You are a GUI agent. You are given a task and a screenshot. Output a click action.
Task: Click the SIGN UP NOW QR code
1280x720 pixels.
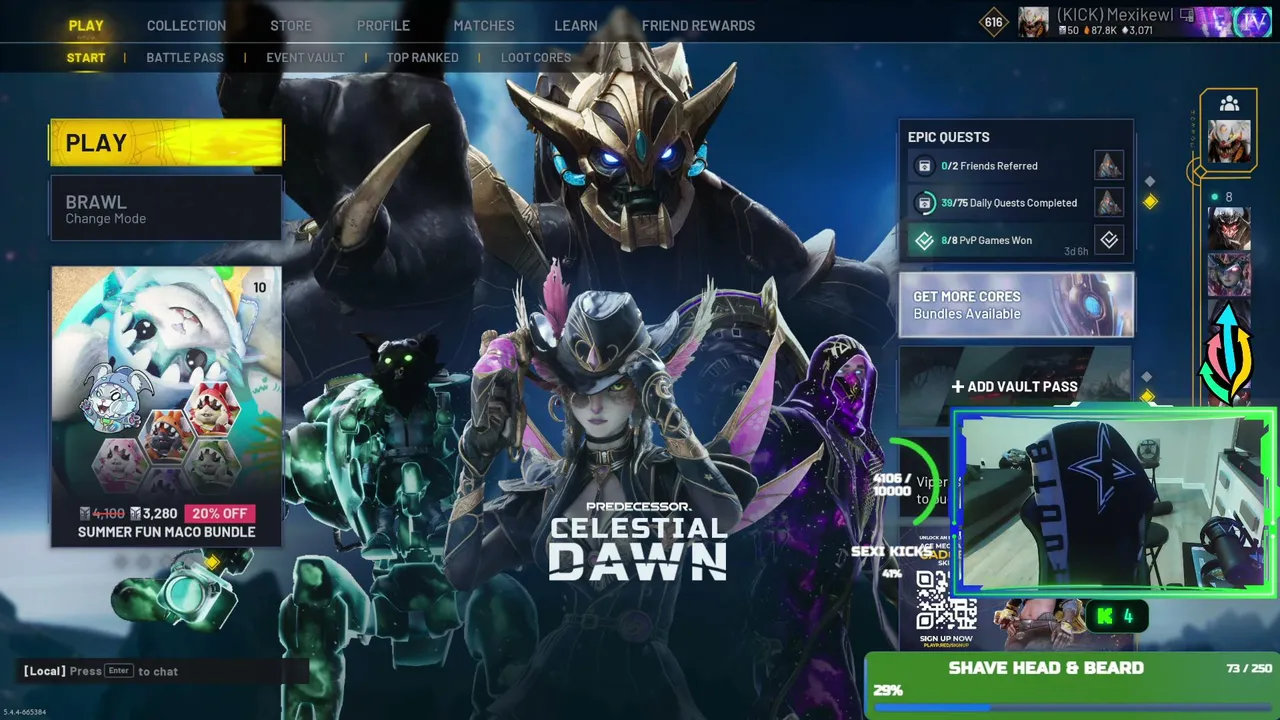946,601
